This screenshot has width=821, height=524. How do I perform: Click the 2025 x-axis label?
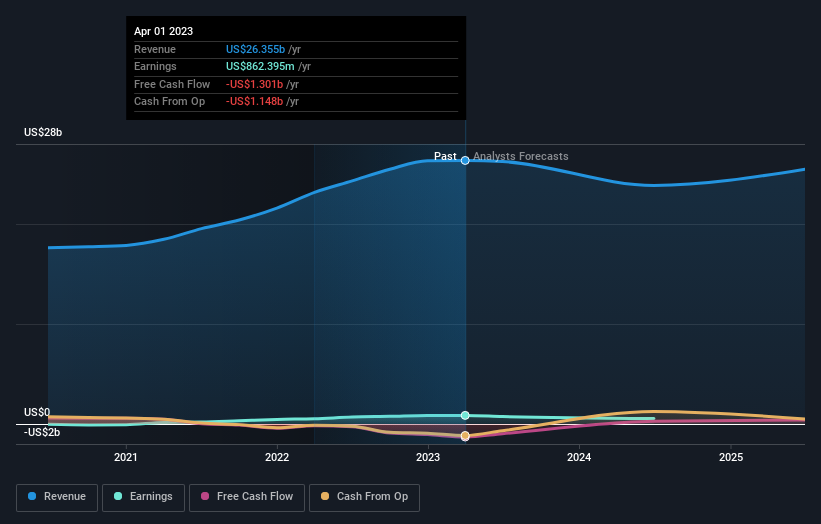tap(731, 458)
